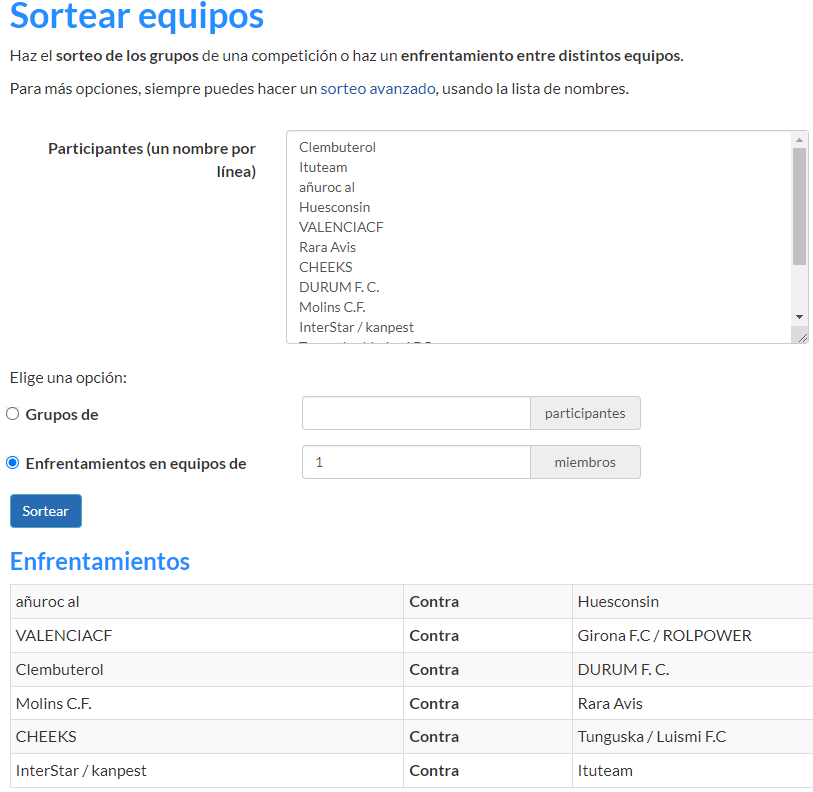
Task: Click the 'miembros' addon label
Action: [x=585, y=462]
